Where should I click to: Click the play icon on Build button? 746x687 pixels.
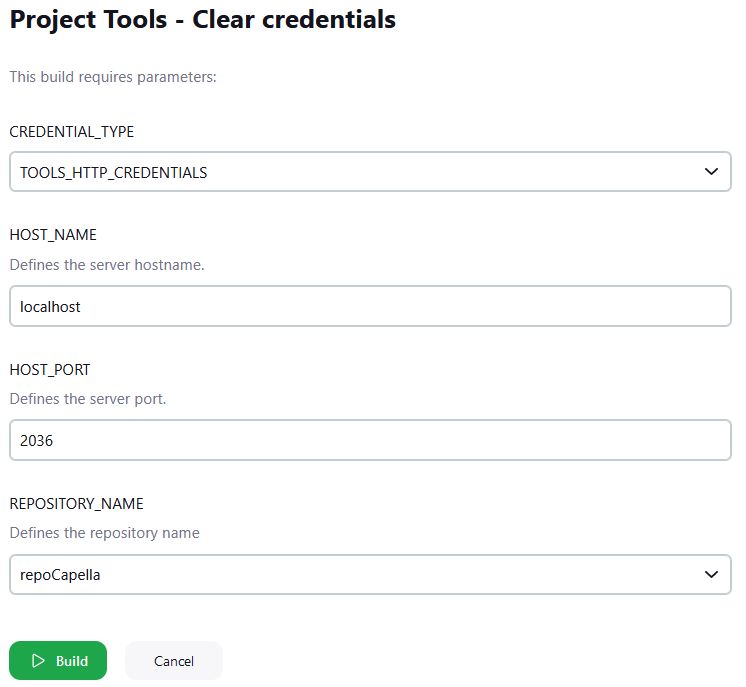[x=38, y=661]
